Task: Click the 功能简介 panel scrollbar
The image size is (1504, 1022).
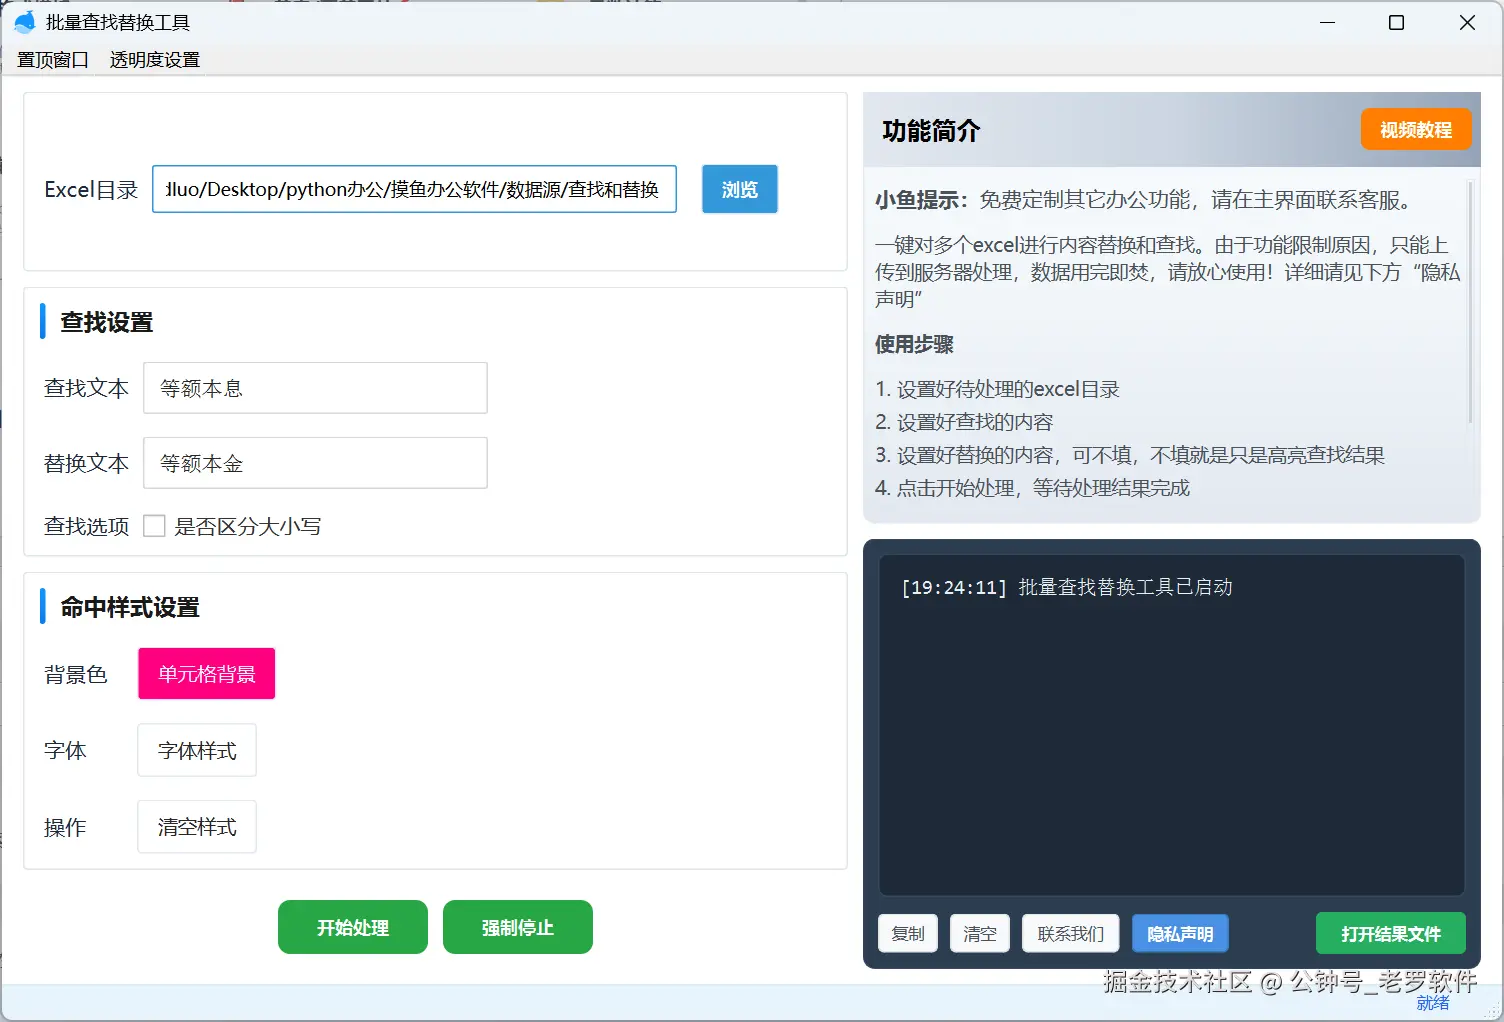Action: click(x=1470, y=300)
